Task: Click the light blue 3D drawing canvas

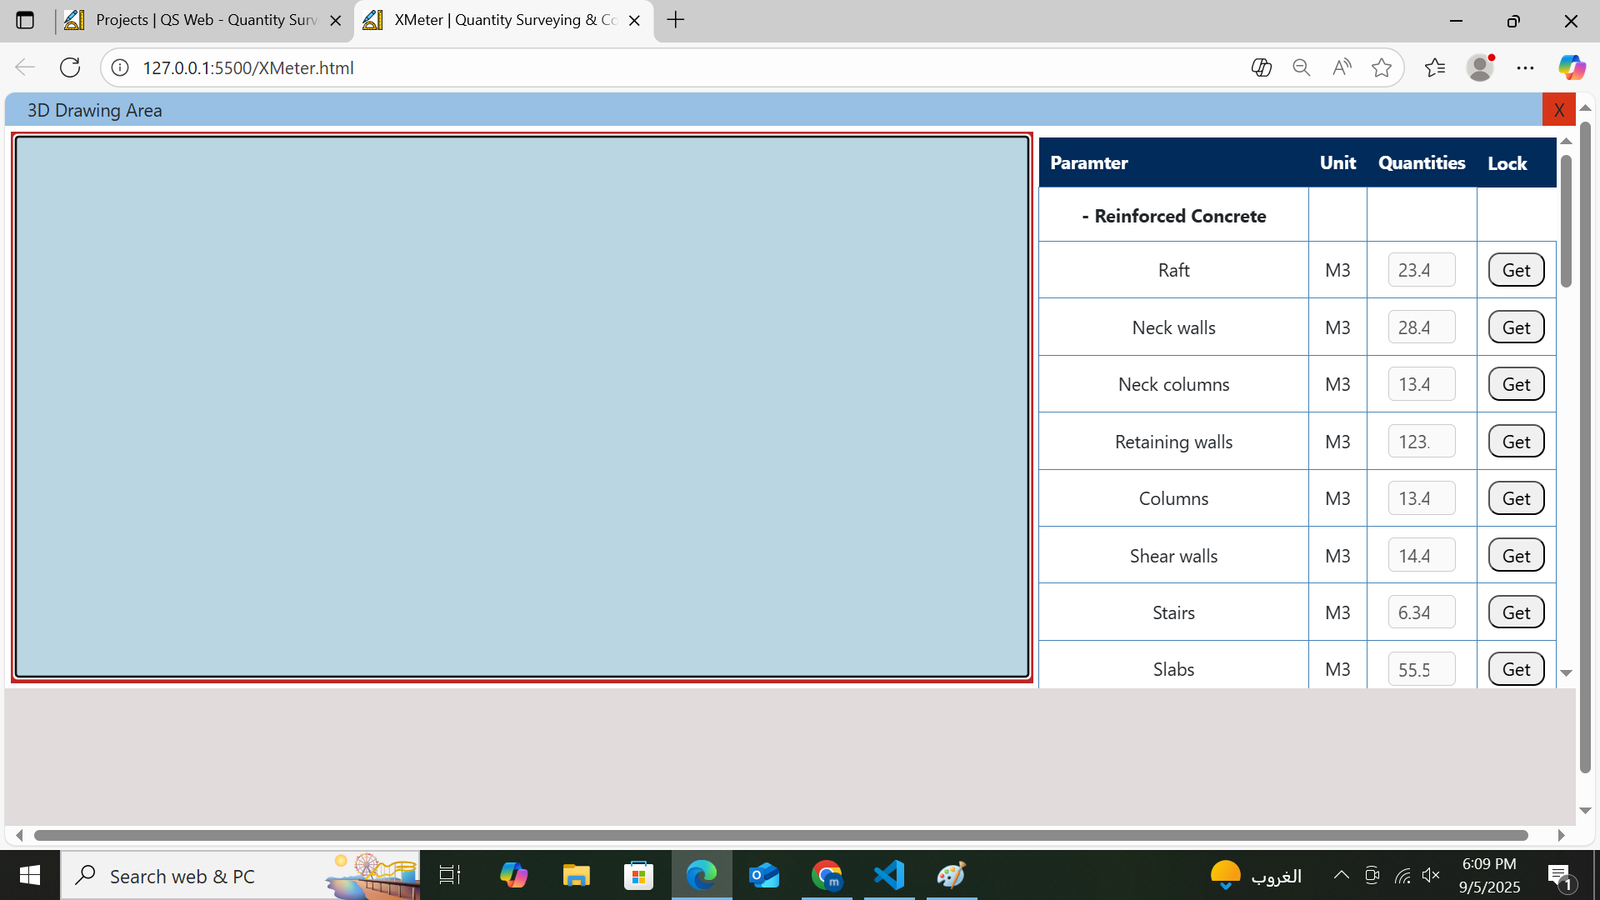Action: [522, 408]
